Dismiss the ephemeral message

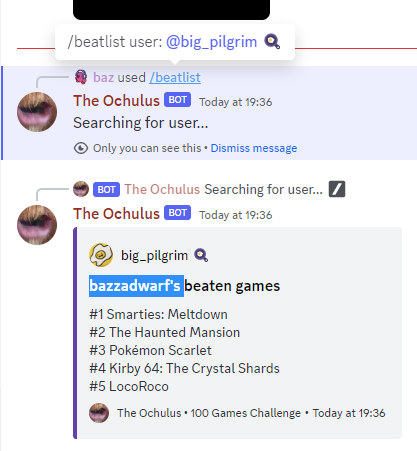pyautogui.click(x=254, y=148)
